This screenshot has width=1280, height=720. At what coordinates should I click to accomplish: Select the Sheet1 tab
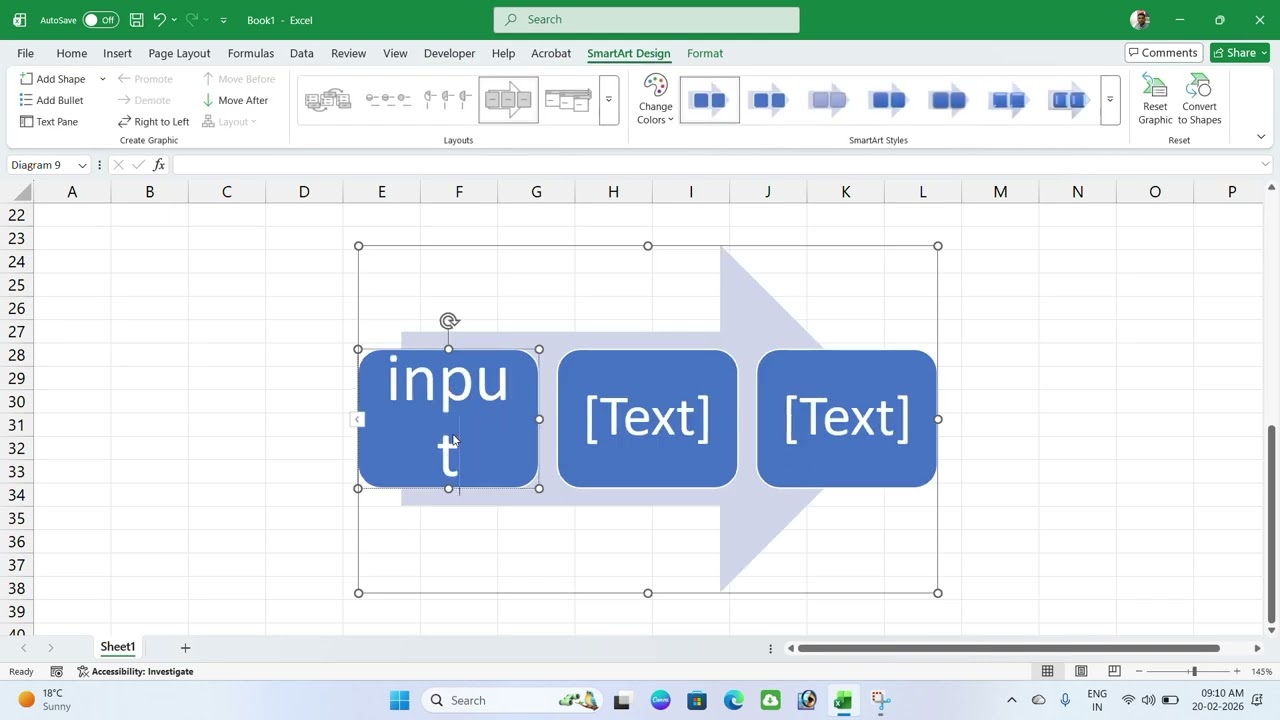click(x=117, y=647)
